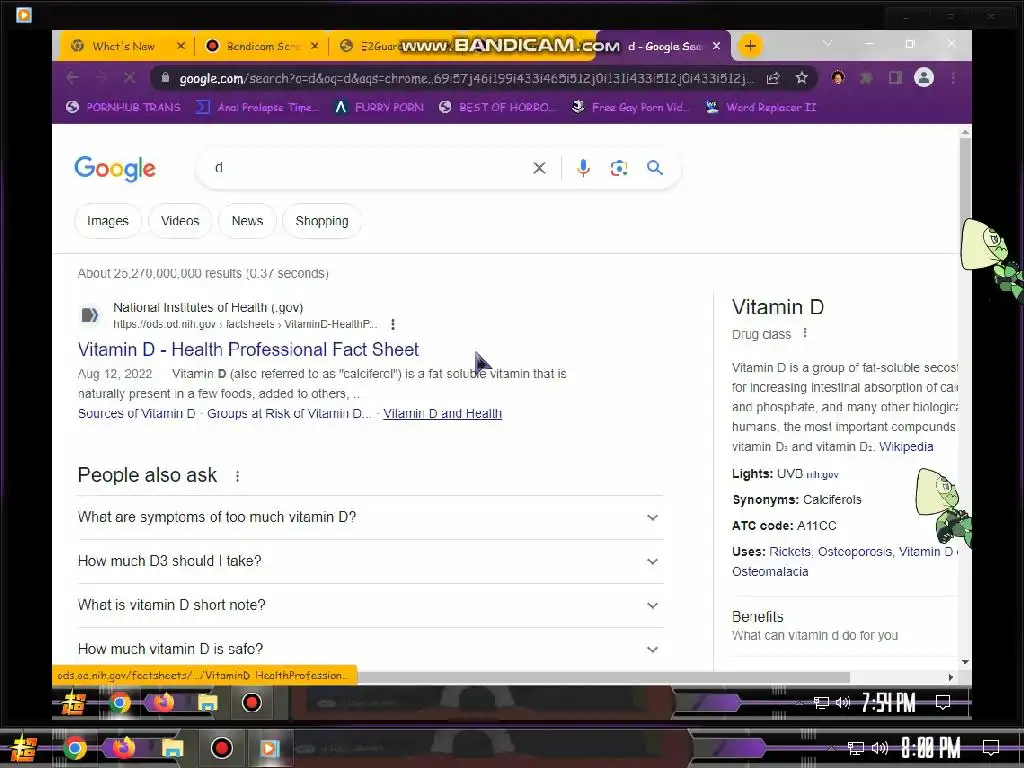Viewport: 1024px width, 768px height.
Task: Click the Chrome address bar URL
Action: tap(466, 78)
